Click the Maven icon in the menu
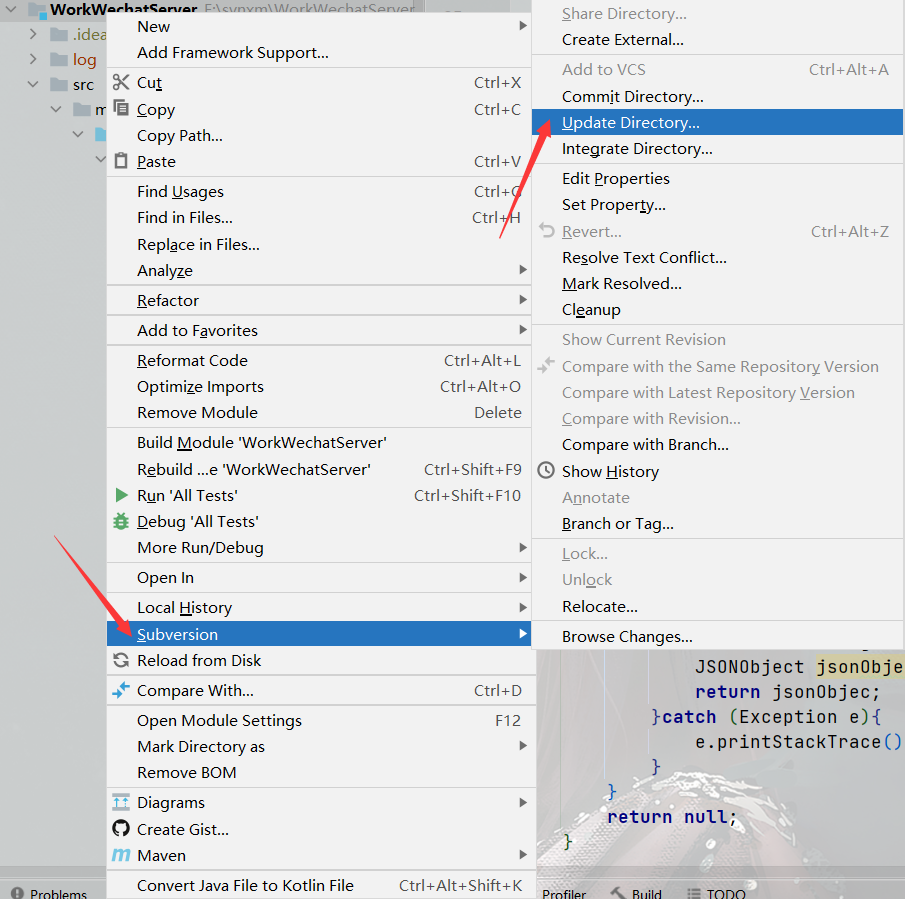The image size is (905, 899). point(121,855)
